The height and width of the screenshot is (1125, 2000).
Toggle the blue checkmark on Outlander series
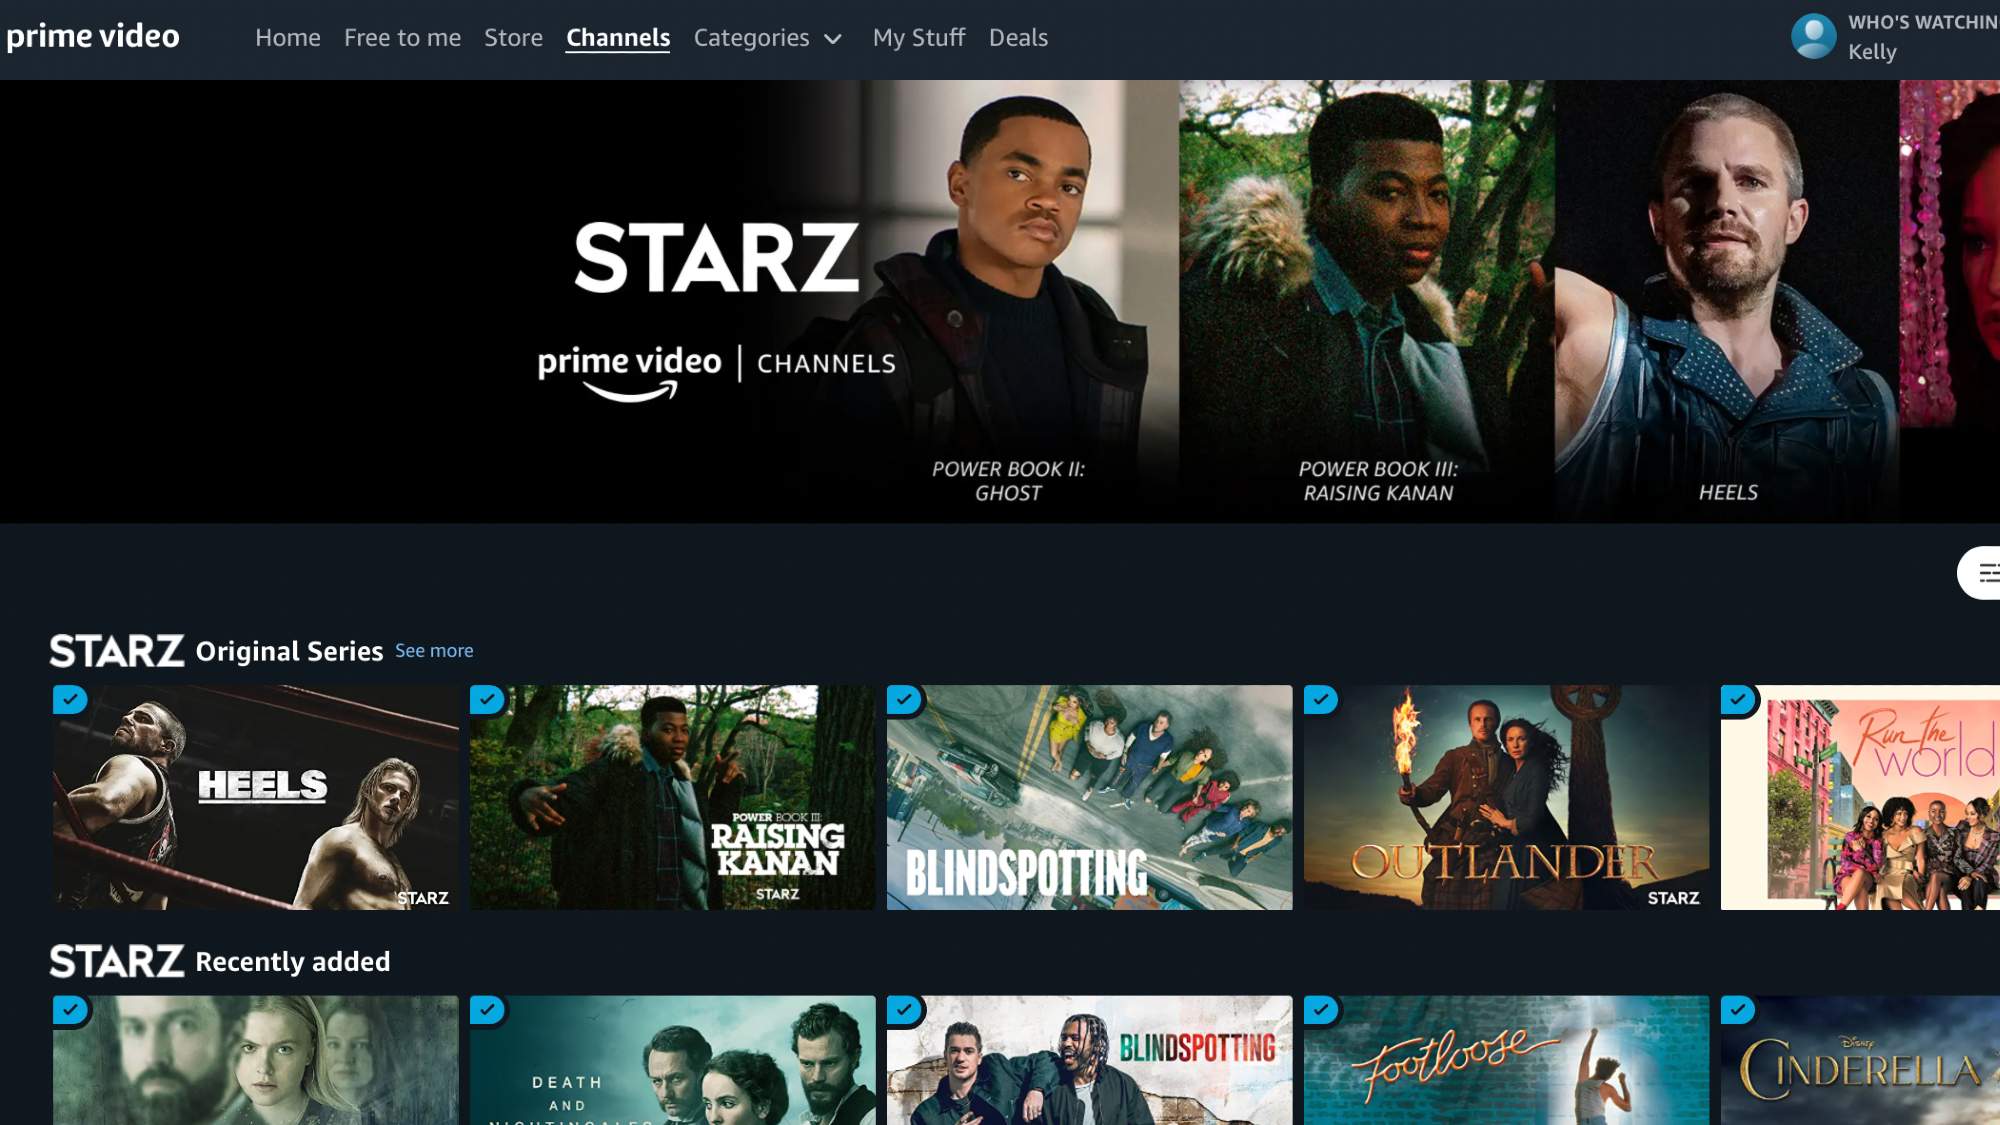pos(1319,699)
